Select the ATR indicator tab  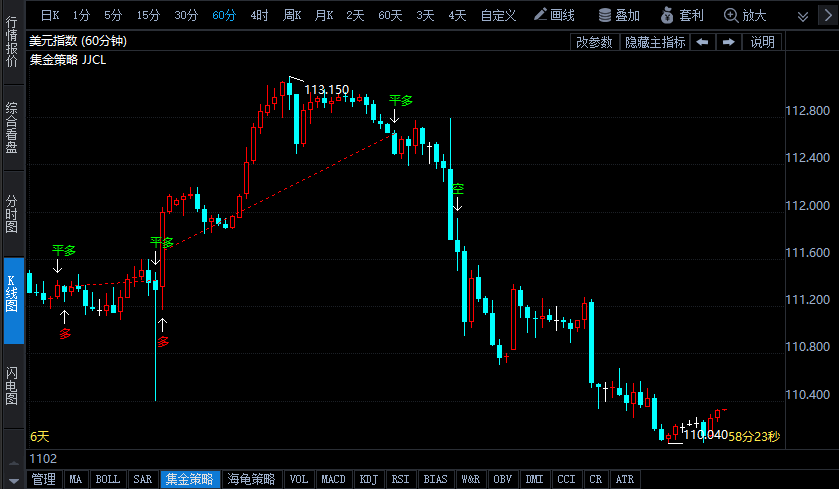point(624,479)
